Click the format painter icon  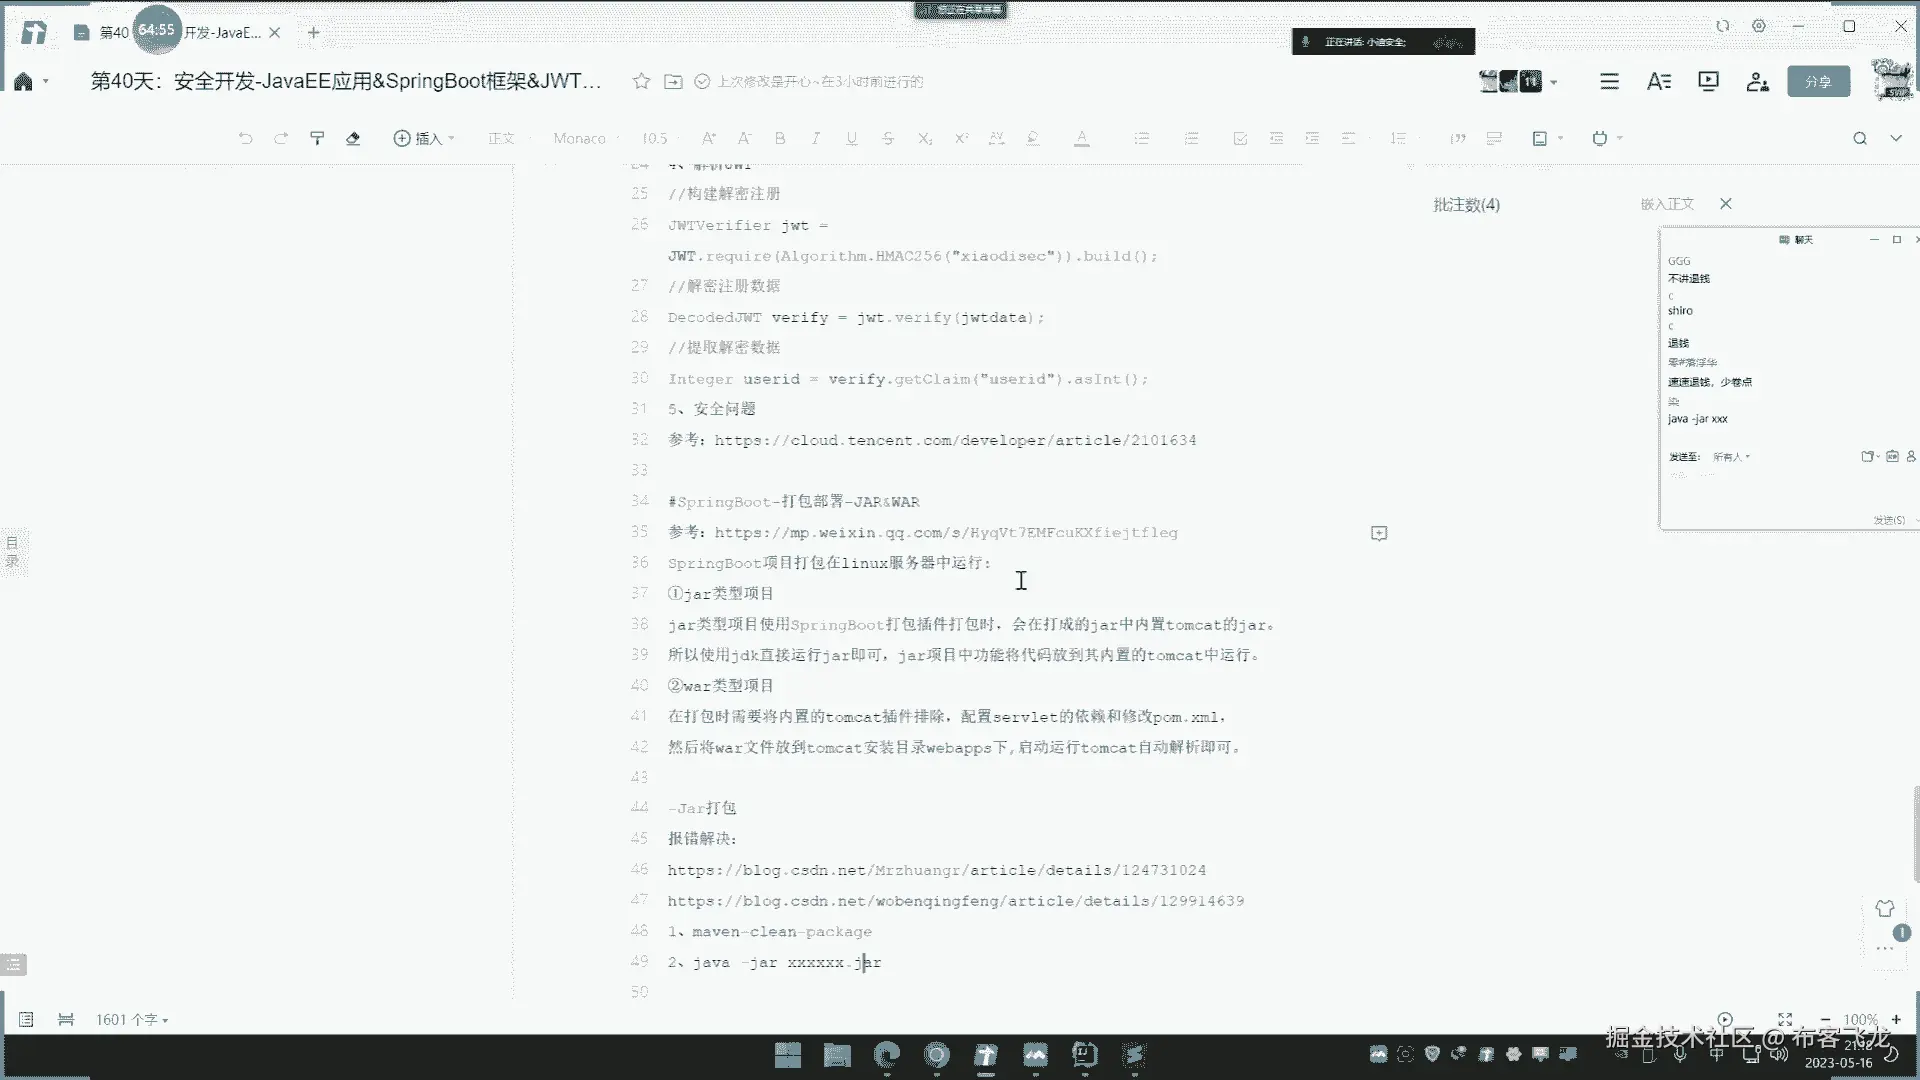[x=317, y=138]
